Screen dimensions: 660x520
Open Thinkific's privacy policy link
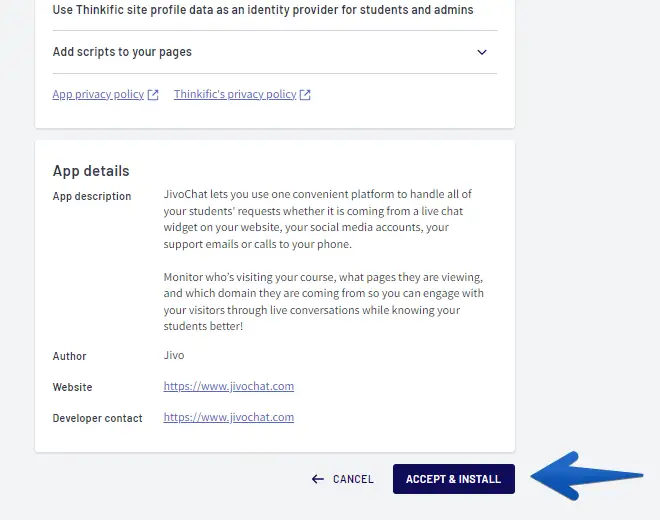pos(235,95)
